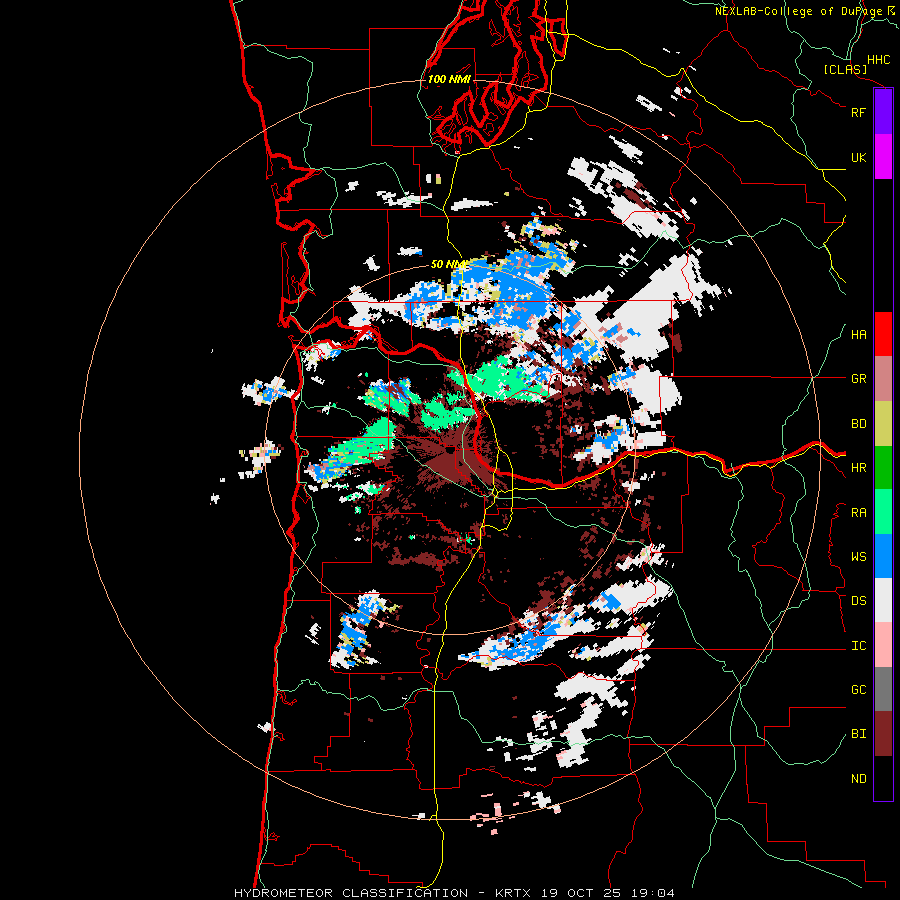Click the RF purple legend swatch

883,112
